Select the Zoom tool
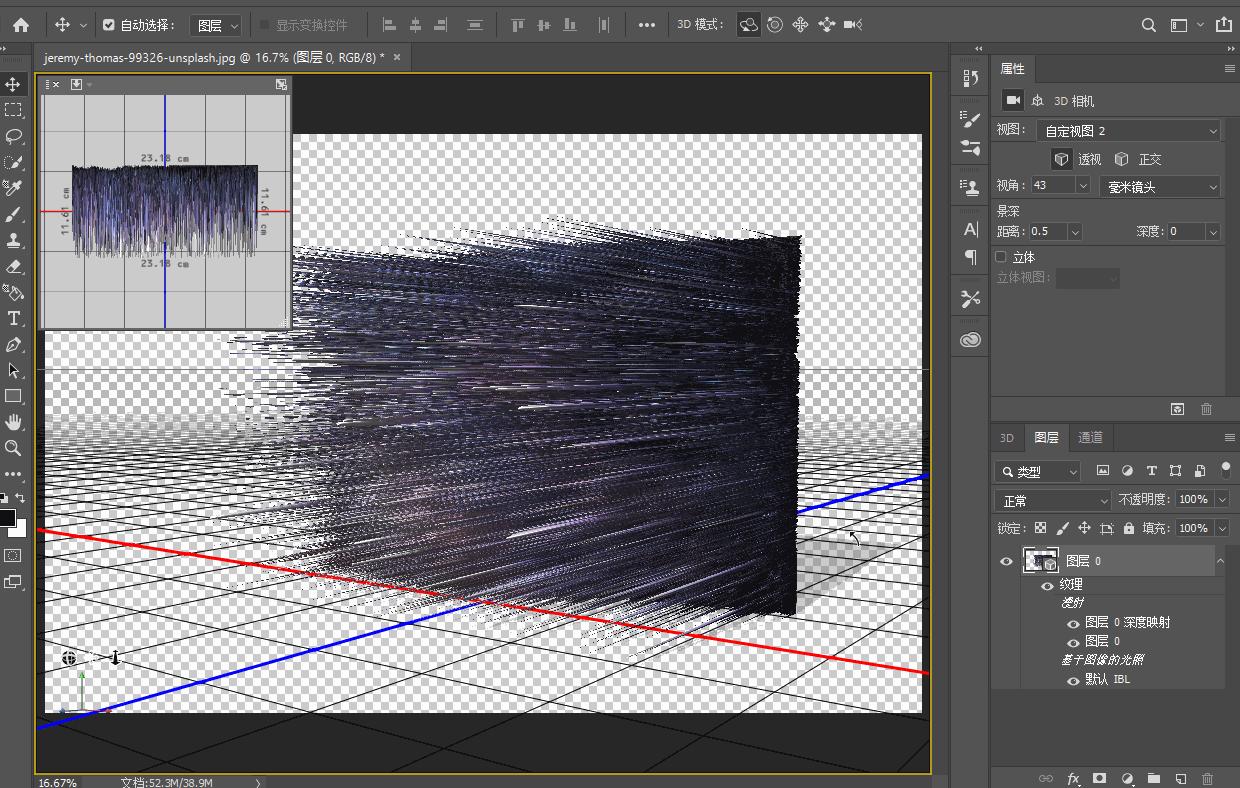Image resolution: width=1240 pixels, height=788 pixels. click(x=13, y=448)
